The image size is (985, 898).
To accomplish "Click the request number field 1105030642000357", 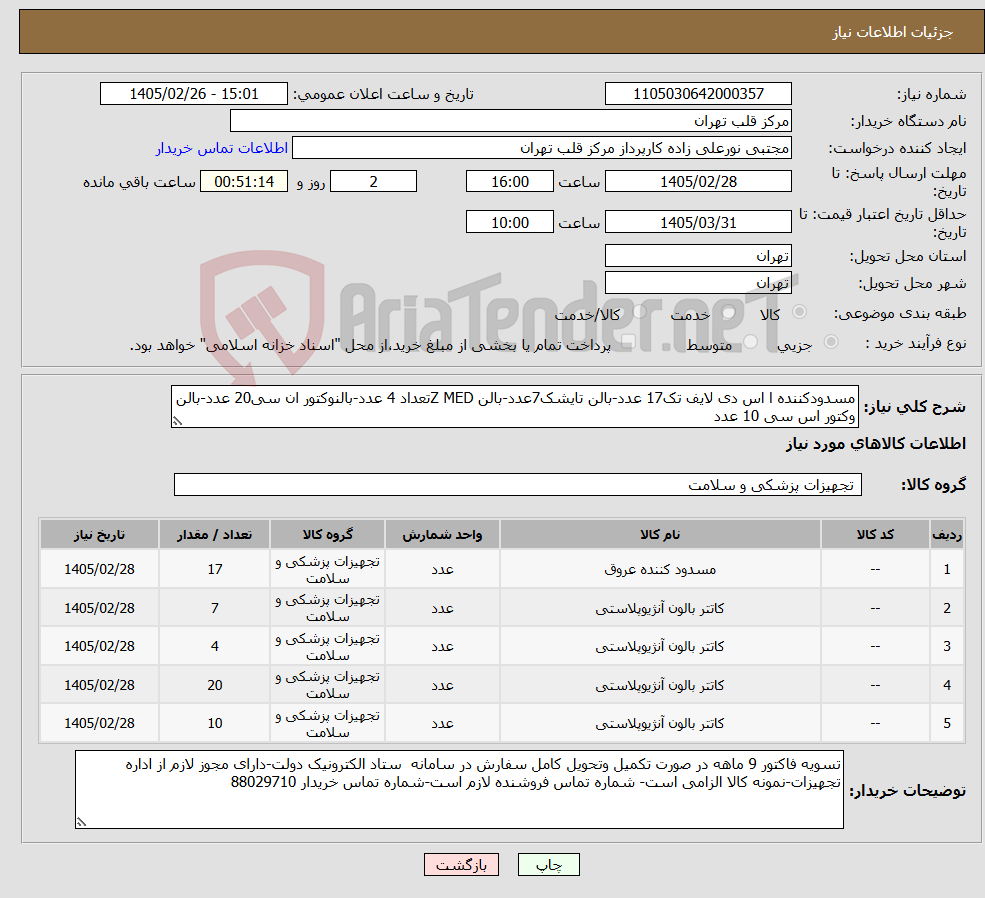I will pos(698,94).
